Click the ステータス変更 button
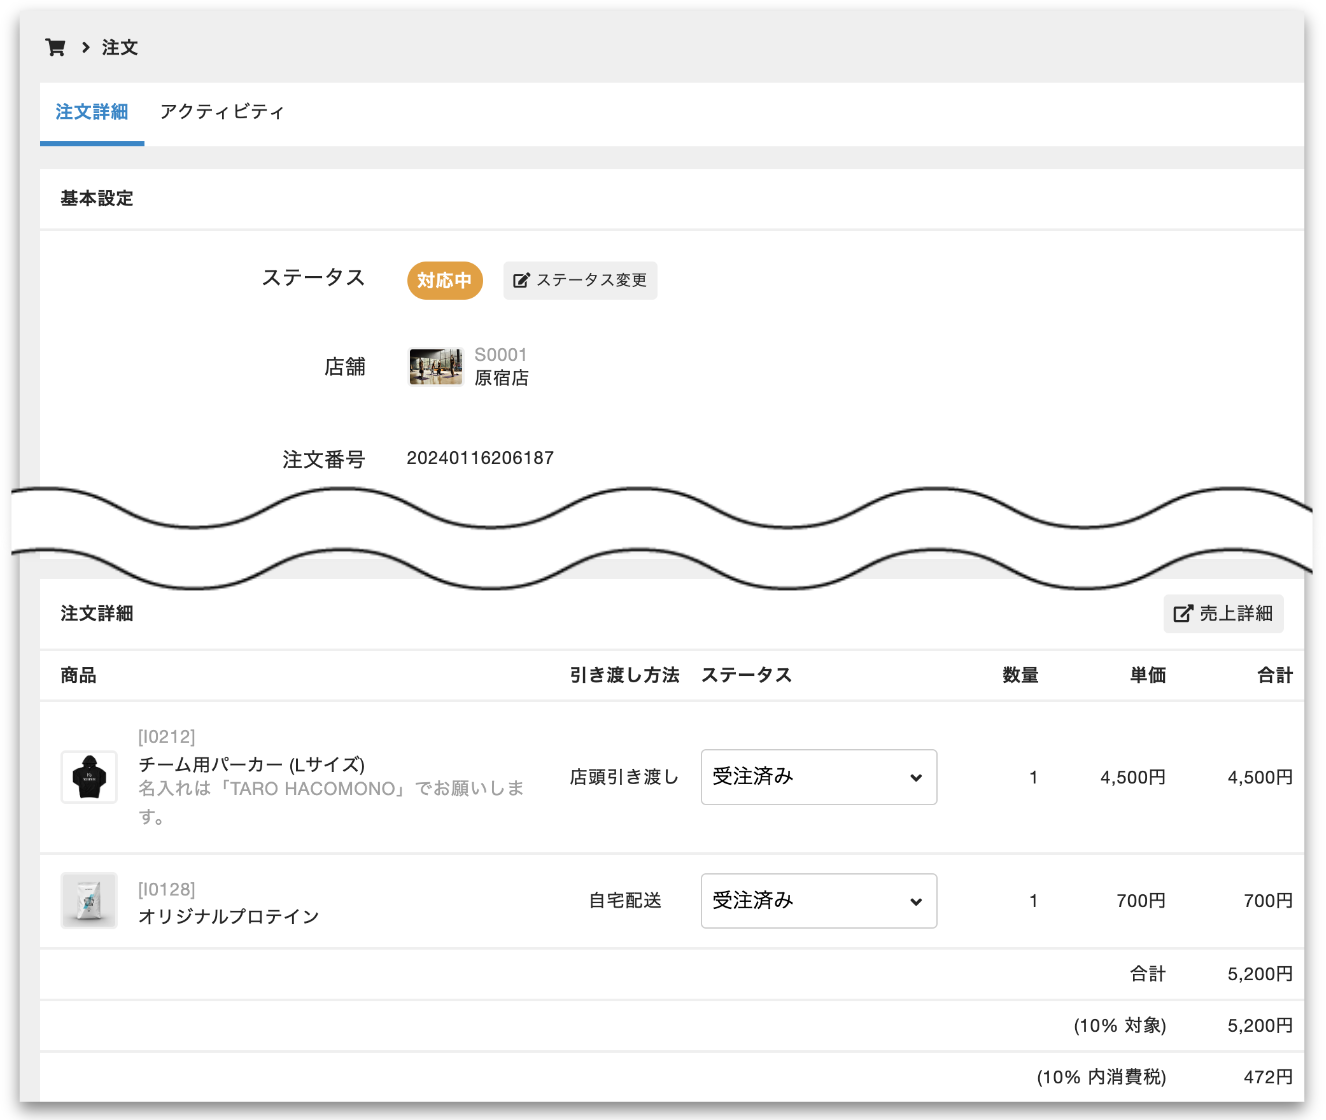The height and width of the screenshot is (1120, 1326). pos(580,281)
